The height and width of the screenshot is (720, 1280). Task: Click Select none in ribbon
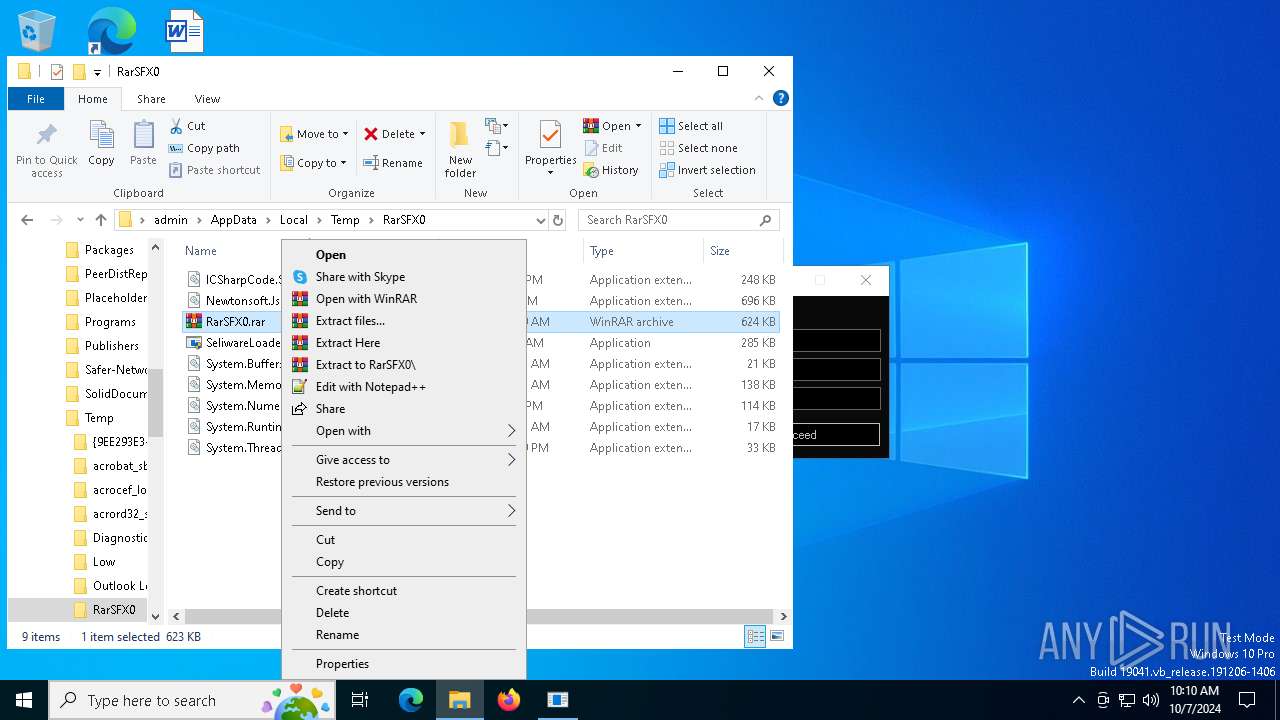click(698, 148)
